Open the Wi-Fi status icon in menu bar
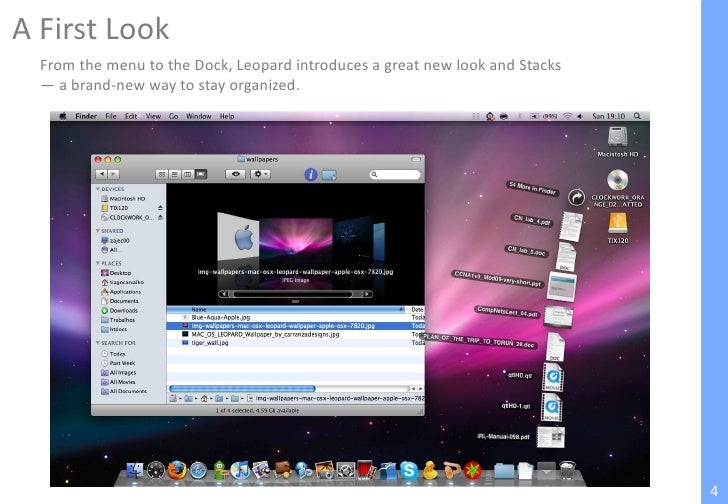The image size is (728, 504). [567, 116]
